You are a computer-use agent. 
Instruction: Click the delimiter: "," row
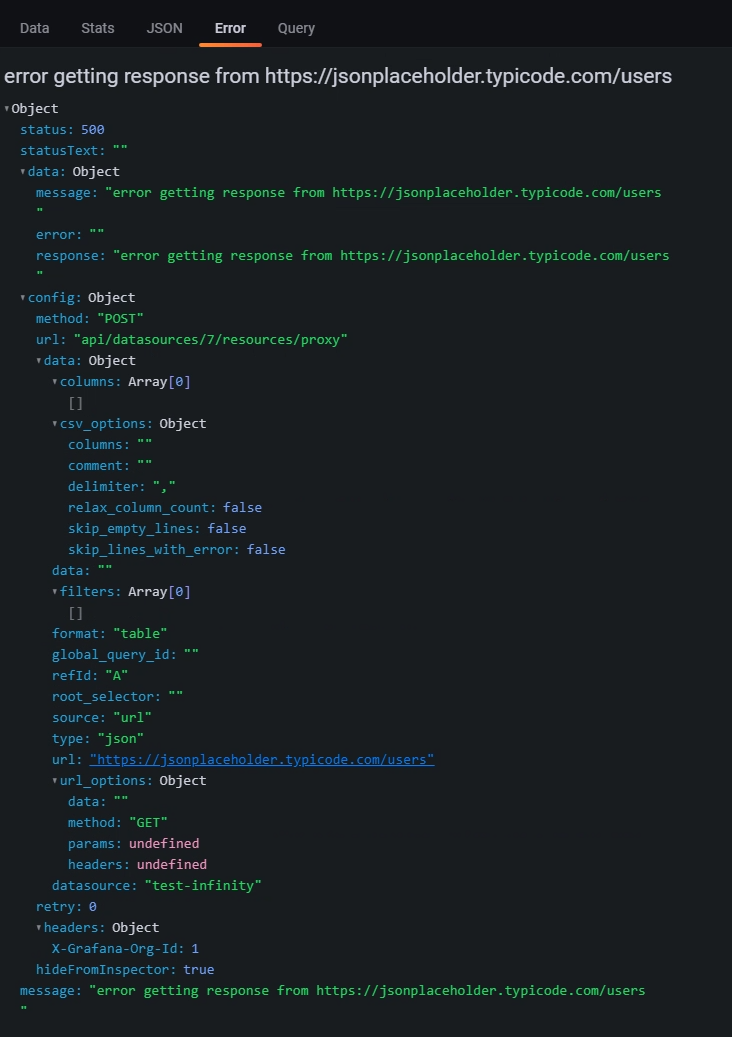(122, 487)
